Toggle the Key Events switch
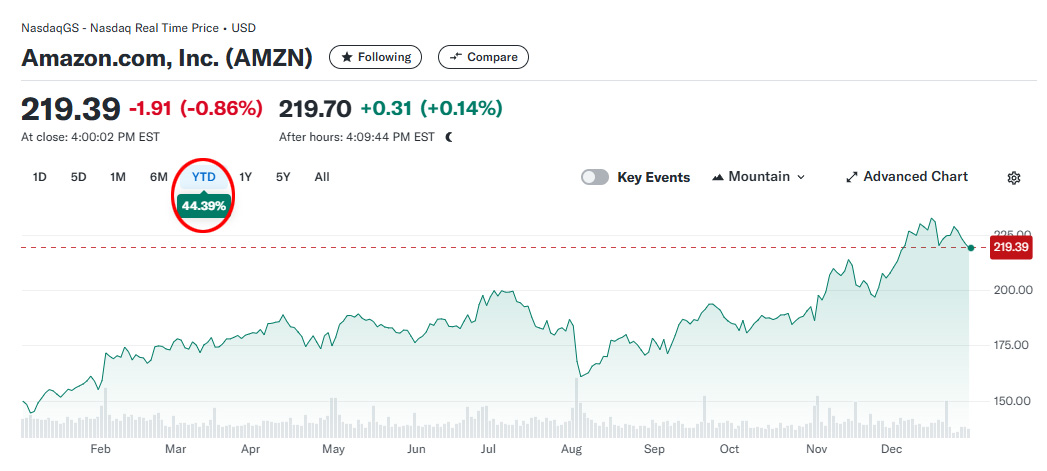Viewport: 1047px width, 471px height. tap(595, 177)
